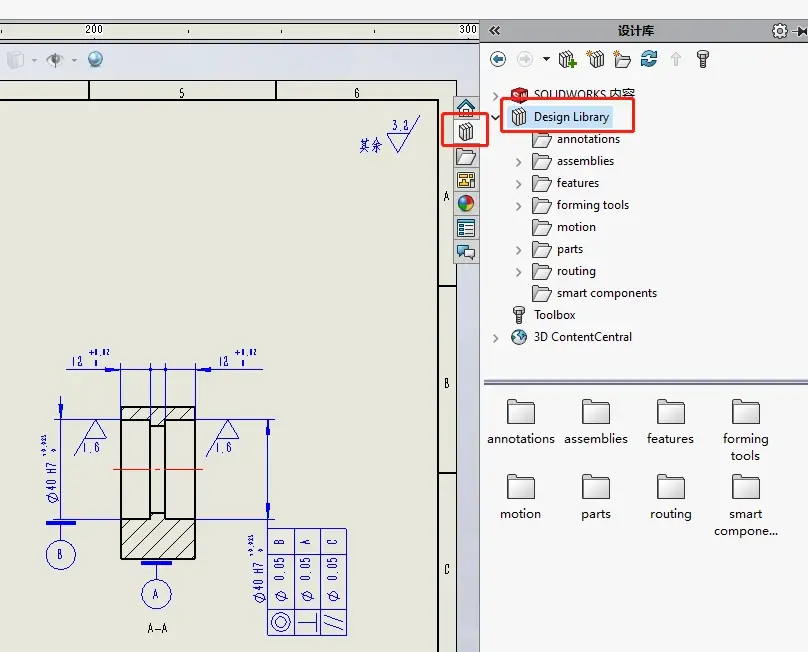The height and width of the screenshot is (652, 808).
Task: Select the A-A section view label
Action: point(157,628)
